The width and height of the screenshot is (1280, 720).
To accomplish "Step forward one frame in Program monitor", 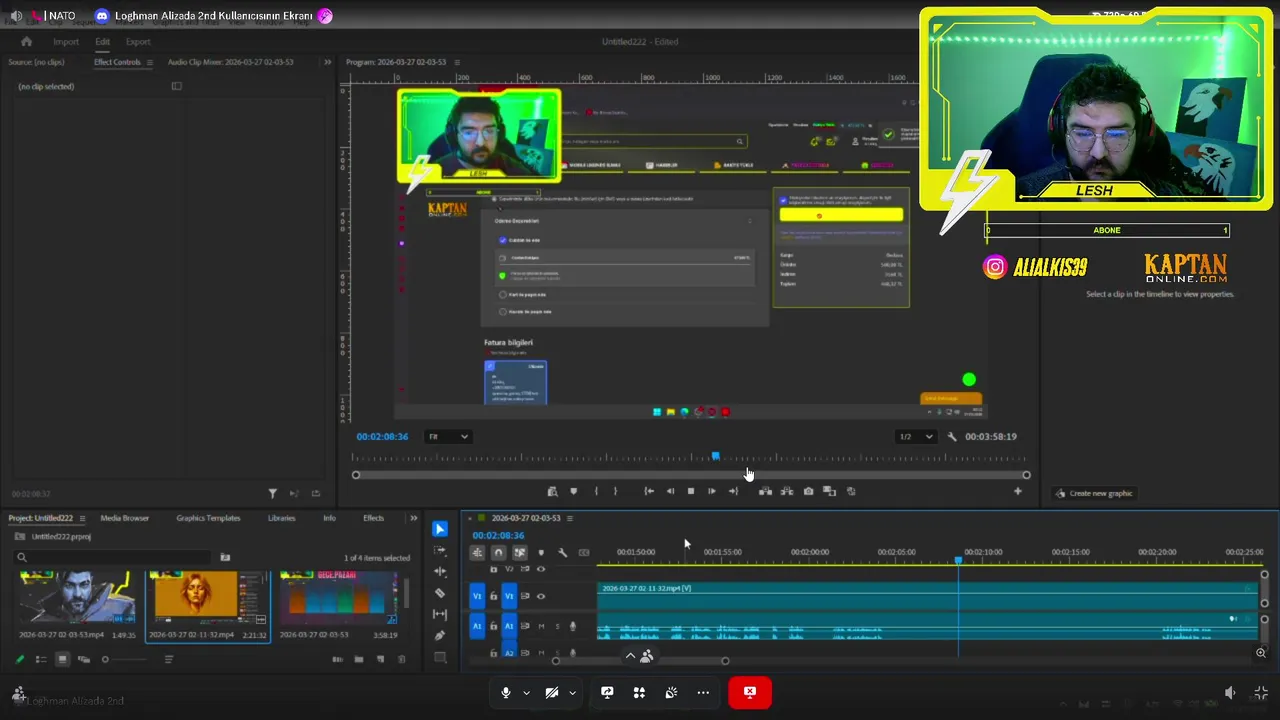I will (x=711, y=491).
